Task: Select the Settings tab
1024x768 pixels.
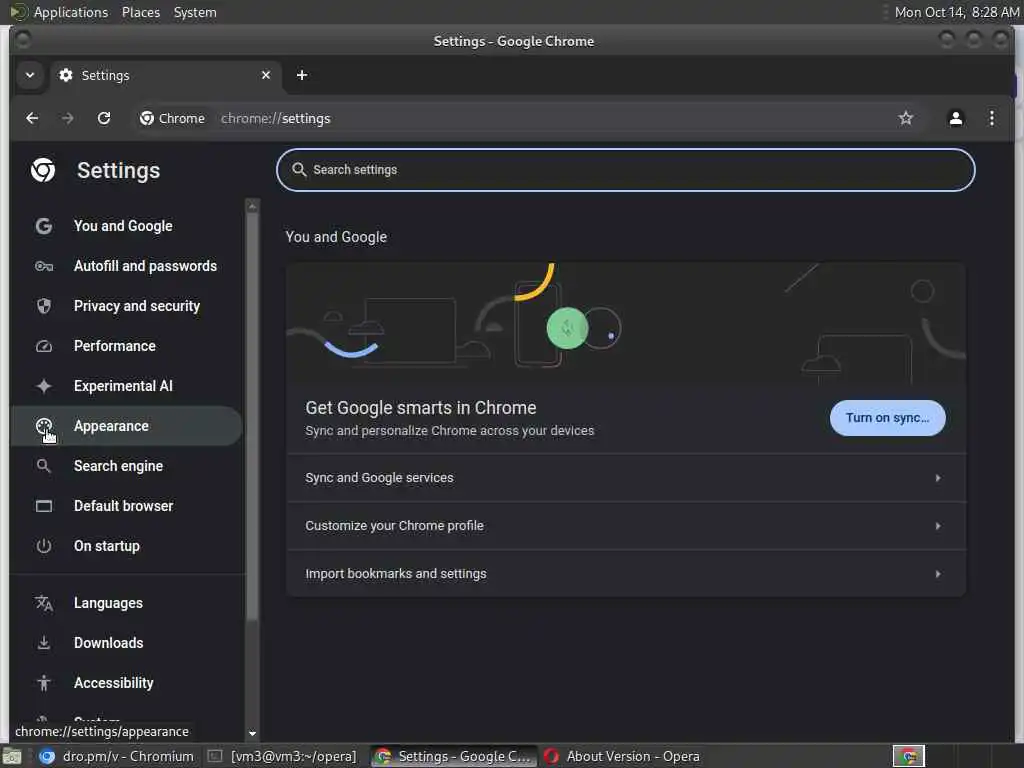Action: (165, 75)
